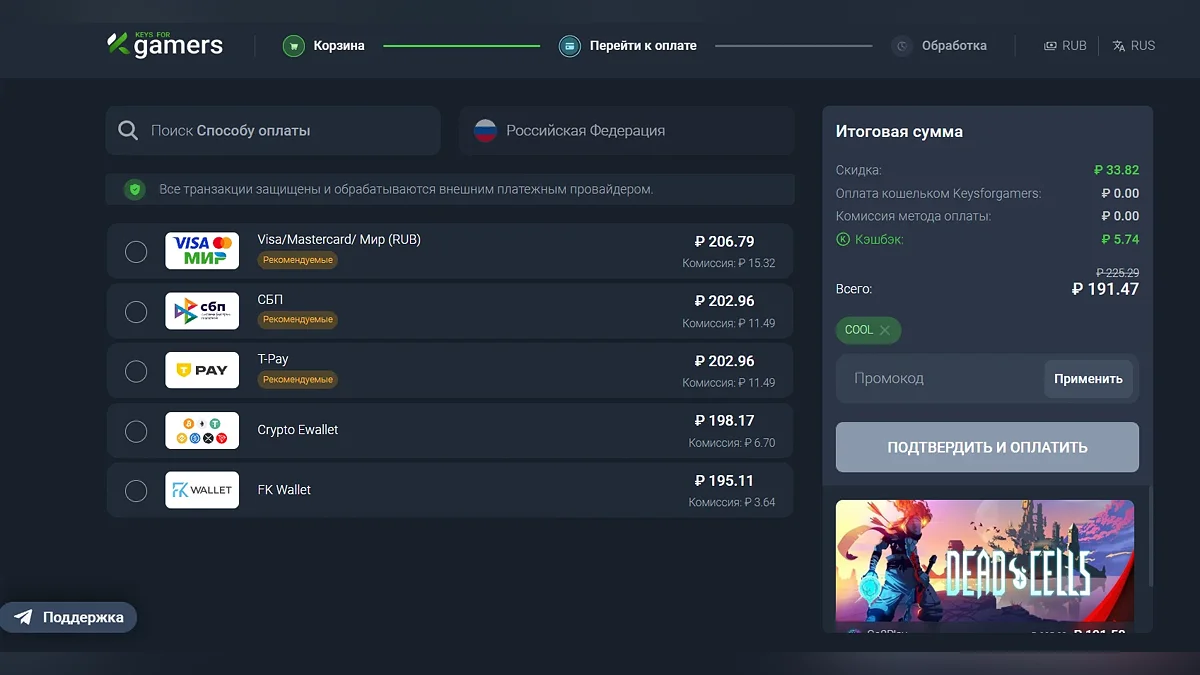
Task: Open the RUS language selector
Action: (1133, 46)
